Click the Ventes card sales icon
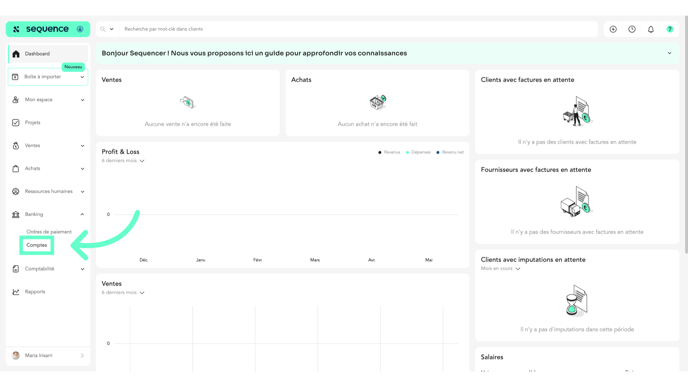This screenshot has width=688, height=387. pyautogui.click(x=187, y=103)
